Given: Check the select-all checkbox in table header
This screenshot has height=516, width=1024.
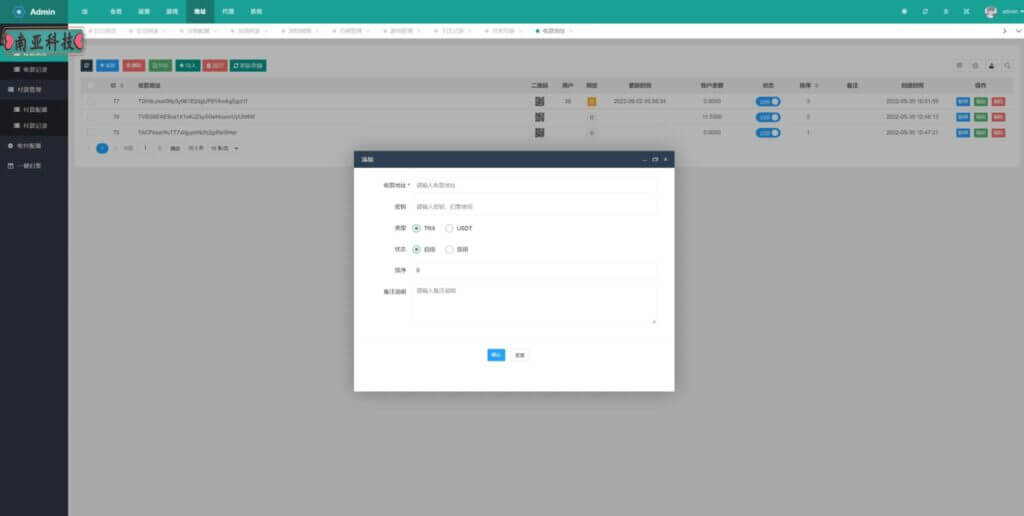Looking at the screenshot, I should (91, 86).
